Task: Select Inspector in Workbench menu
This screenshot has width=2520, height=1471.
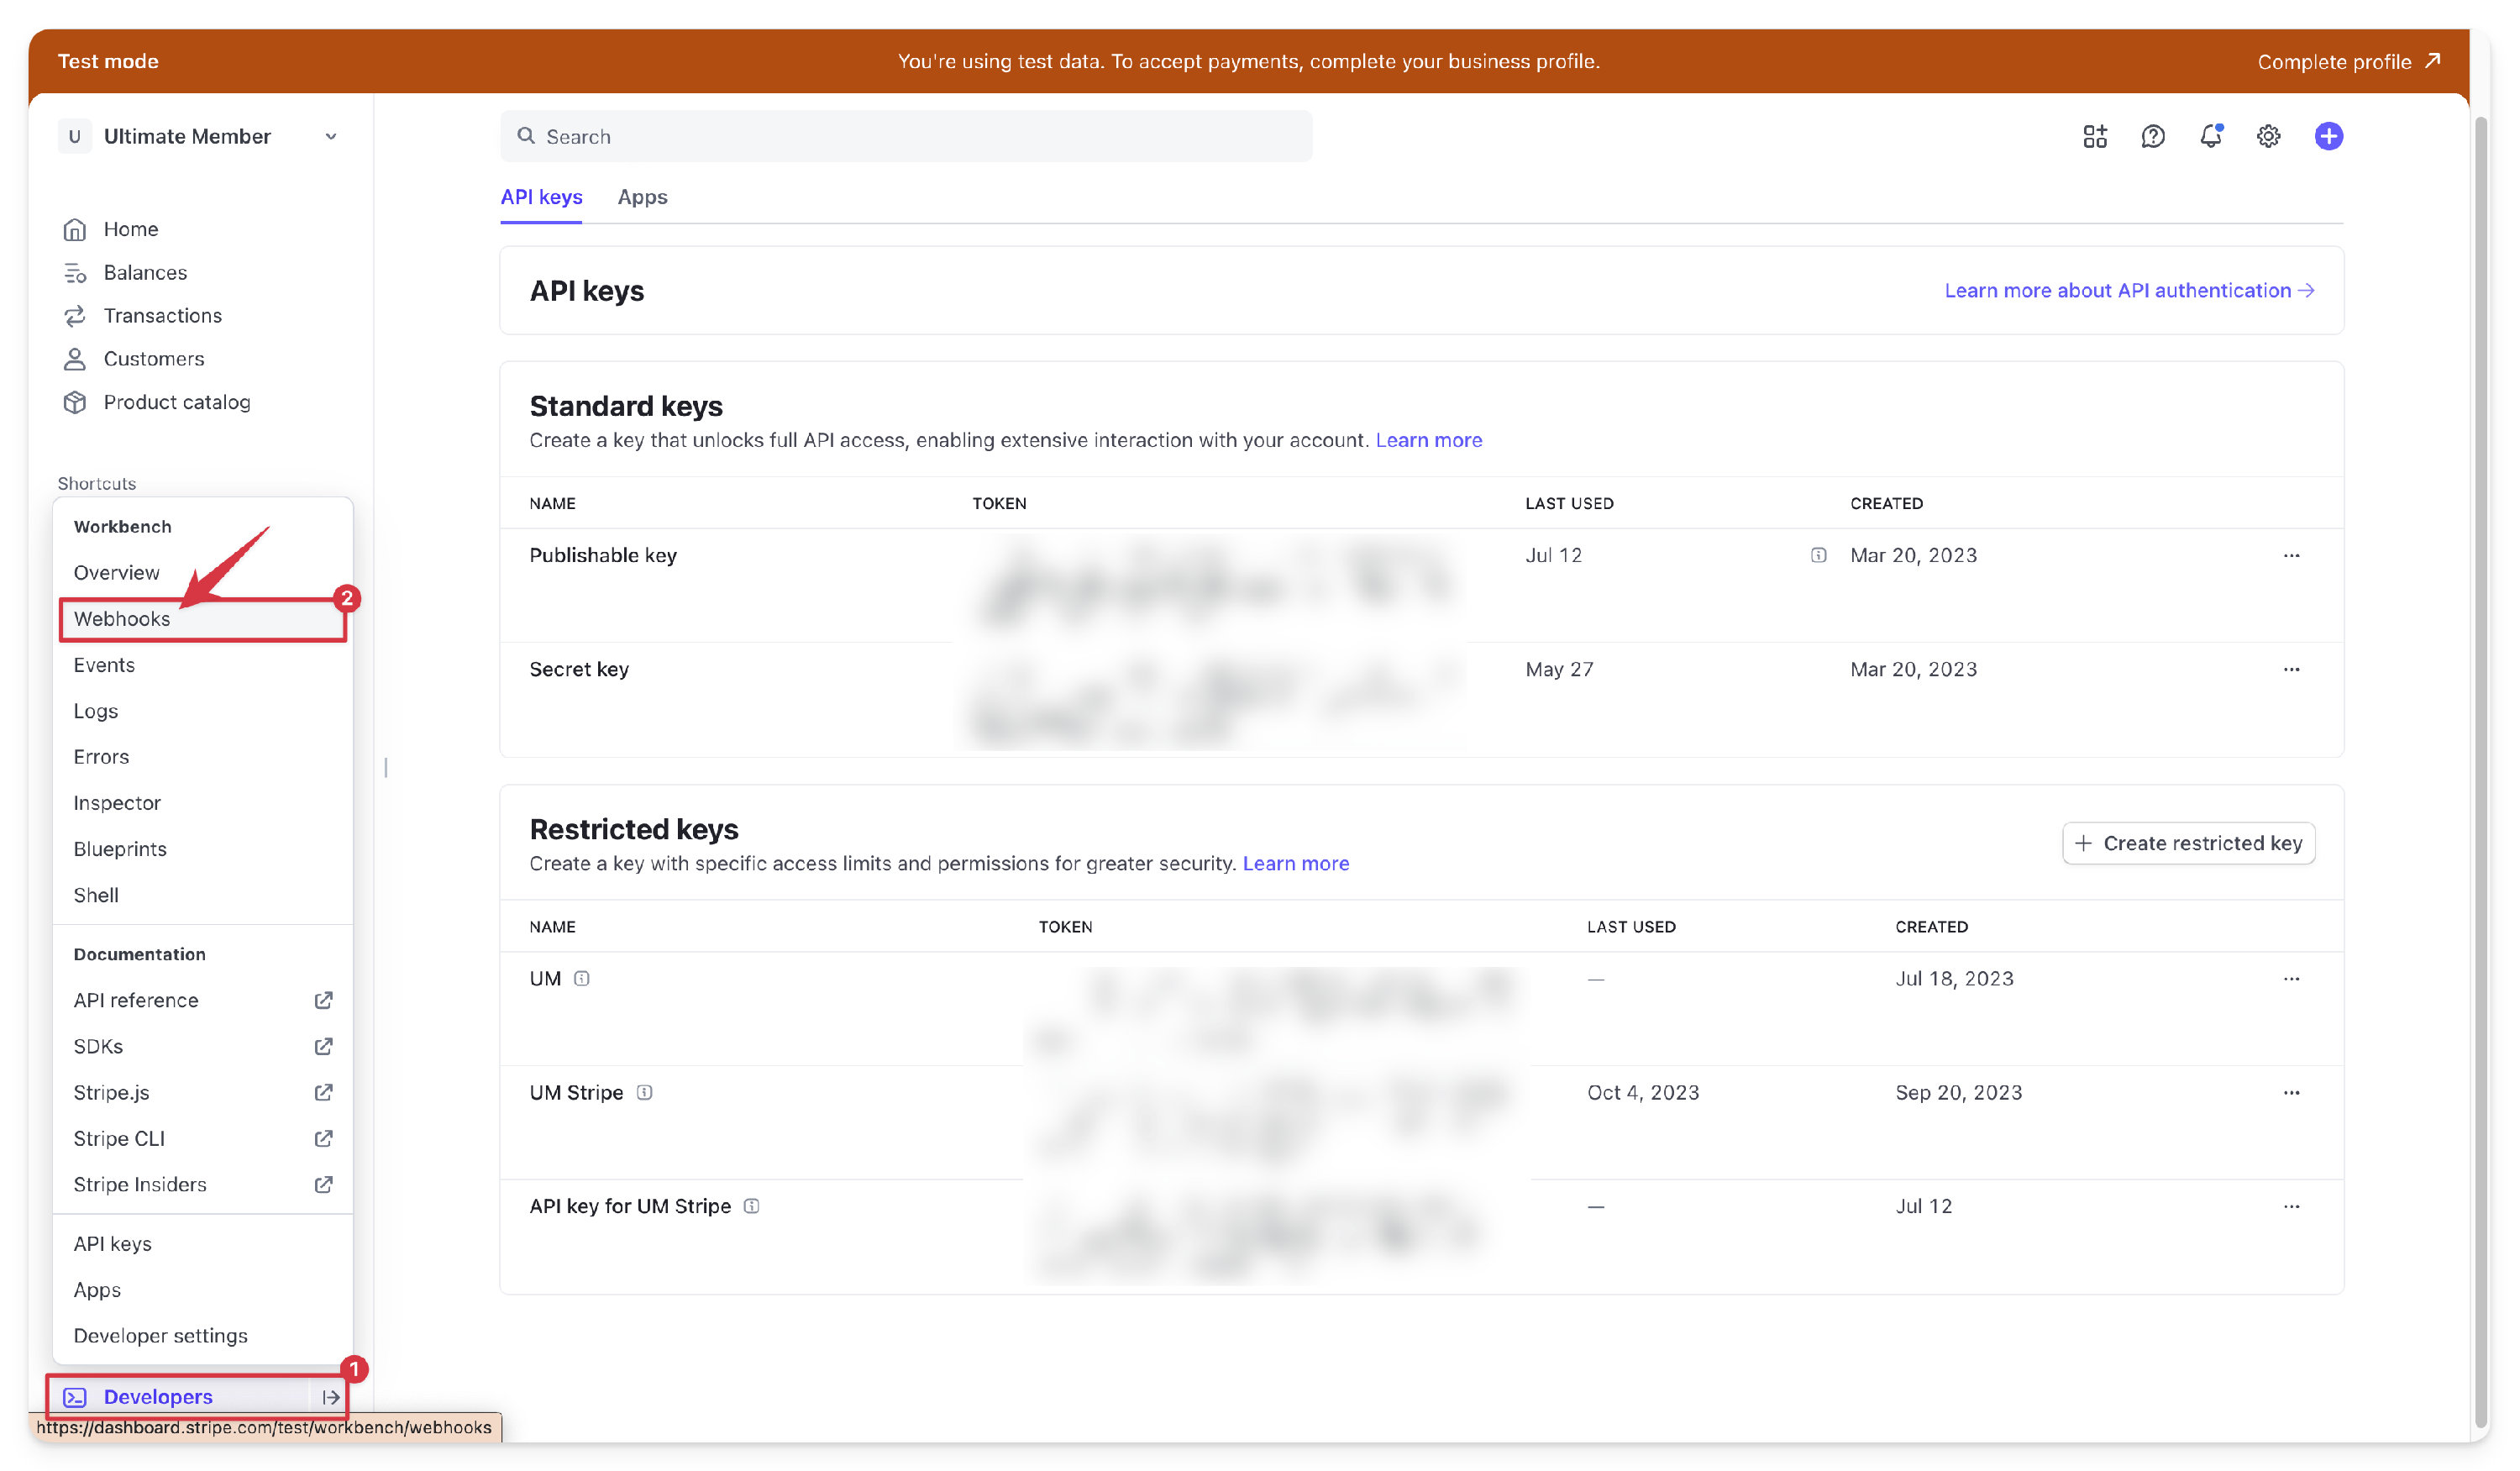Action: (117, 803)
